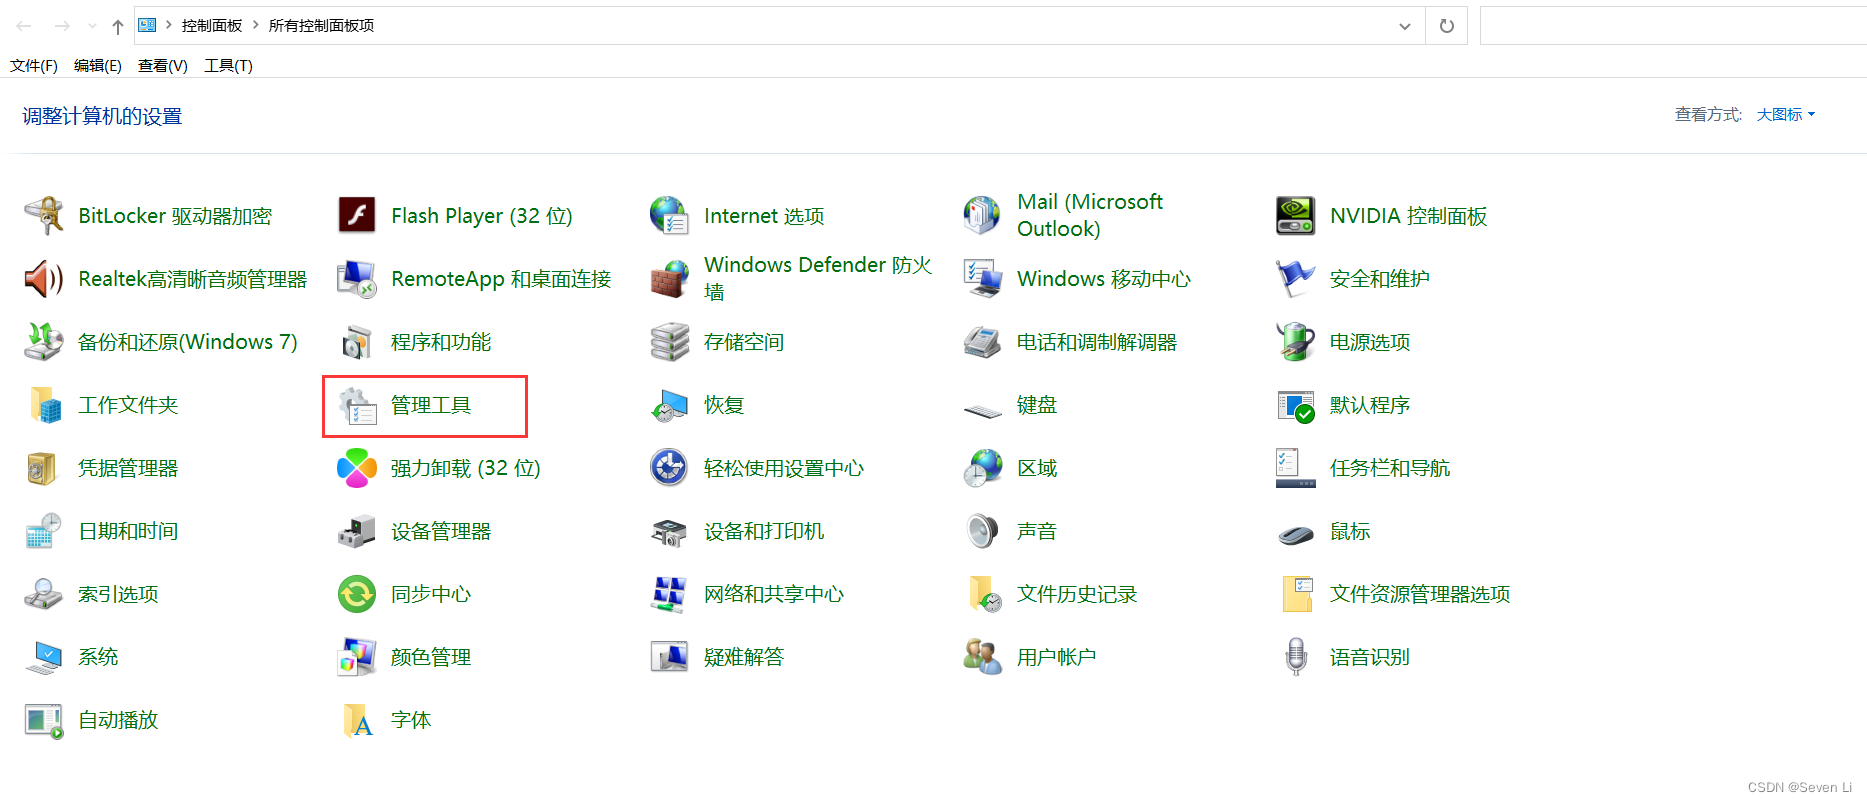
Task: Click the refresh button in address bar
Action: pos(1446,26)
